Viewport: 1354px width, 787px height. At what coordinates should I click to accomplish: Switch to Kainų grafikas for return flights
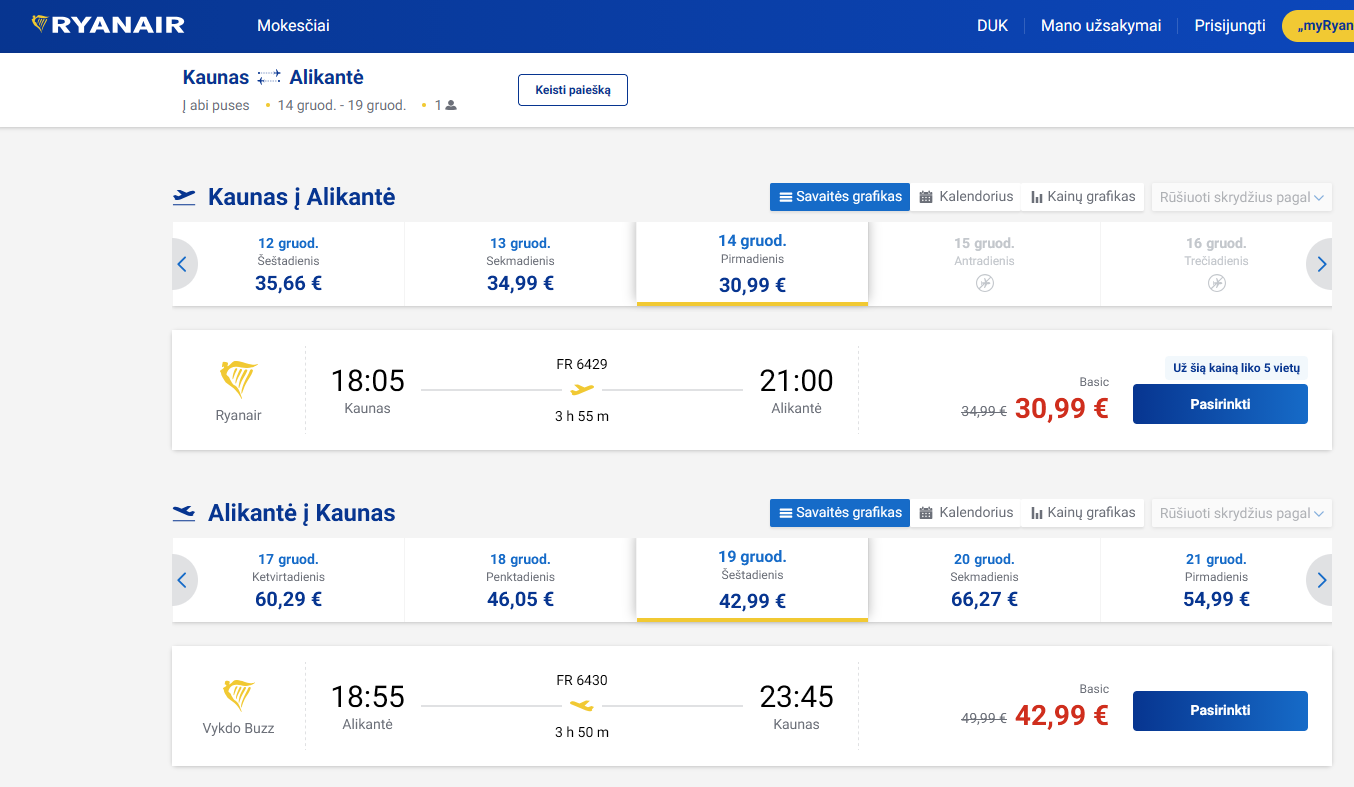coord(1083,513)
